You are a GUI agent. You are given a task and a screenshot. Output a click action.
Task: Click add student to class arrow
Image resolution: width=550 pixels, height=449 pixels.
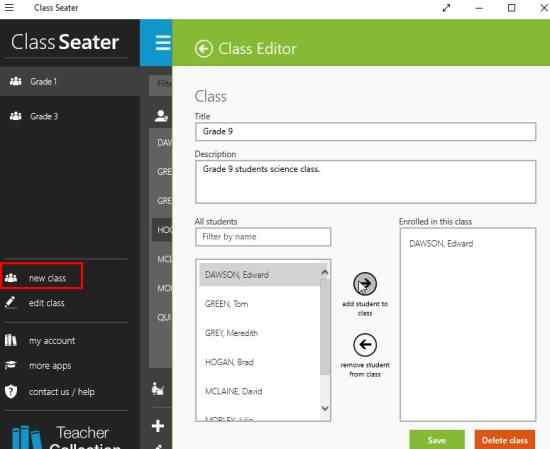pos(365,283)
